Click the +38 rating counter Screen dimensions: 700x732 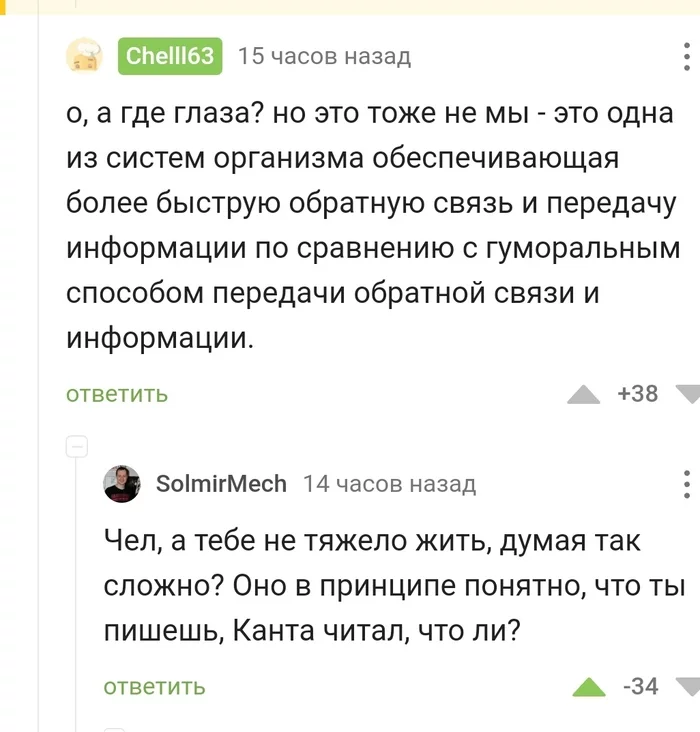point(637,394)
